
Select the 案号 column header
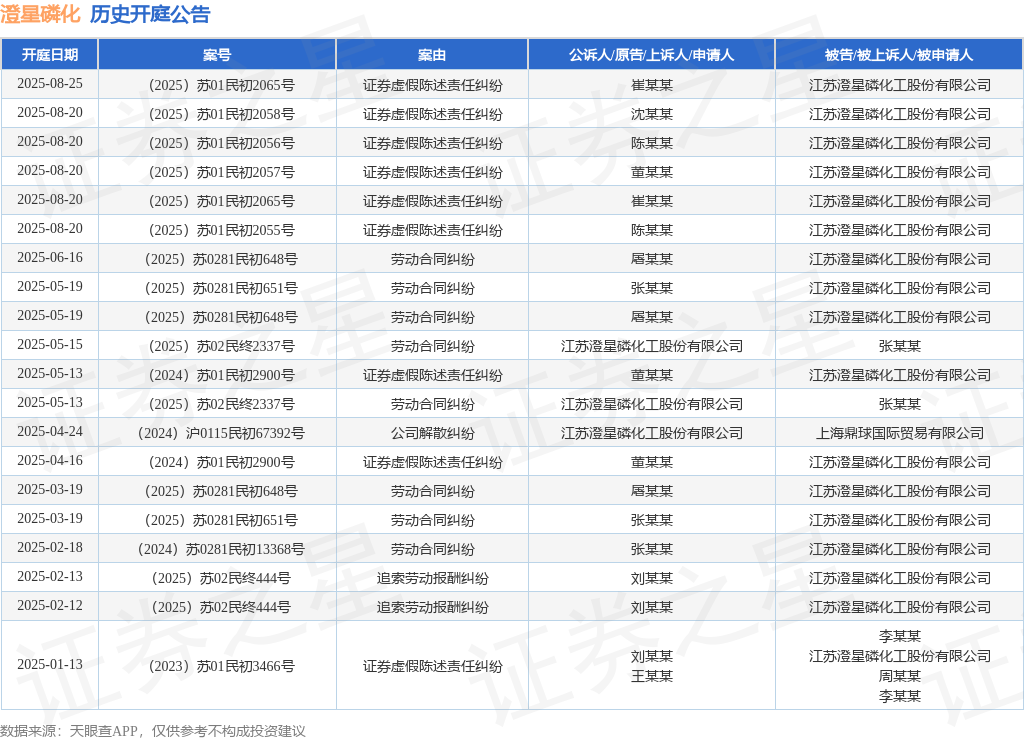[x=217, y=55]
